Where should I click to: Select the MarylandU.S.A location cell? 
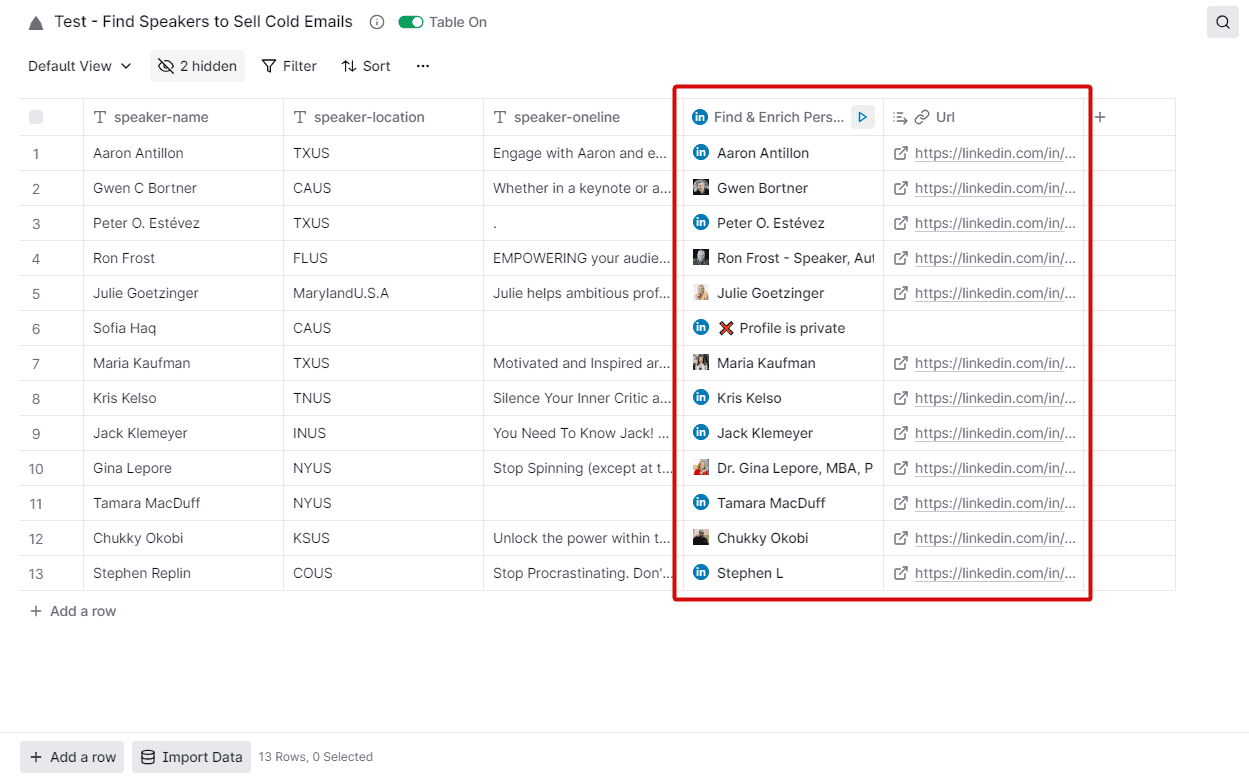tap(383, 293)
